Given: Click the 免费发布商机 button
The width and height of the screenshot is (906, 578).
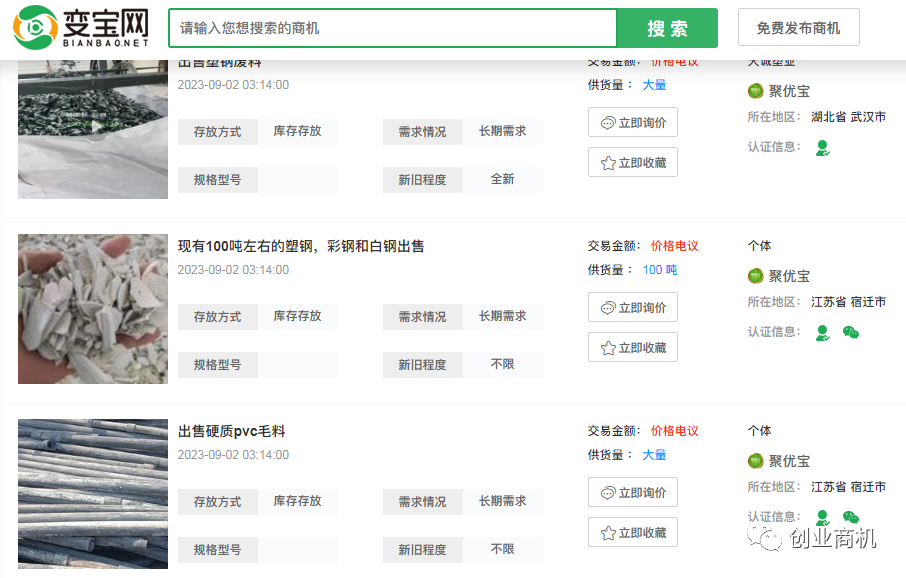Looking at the screenshot, I should pyautogui.click(x=798, y=28).
